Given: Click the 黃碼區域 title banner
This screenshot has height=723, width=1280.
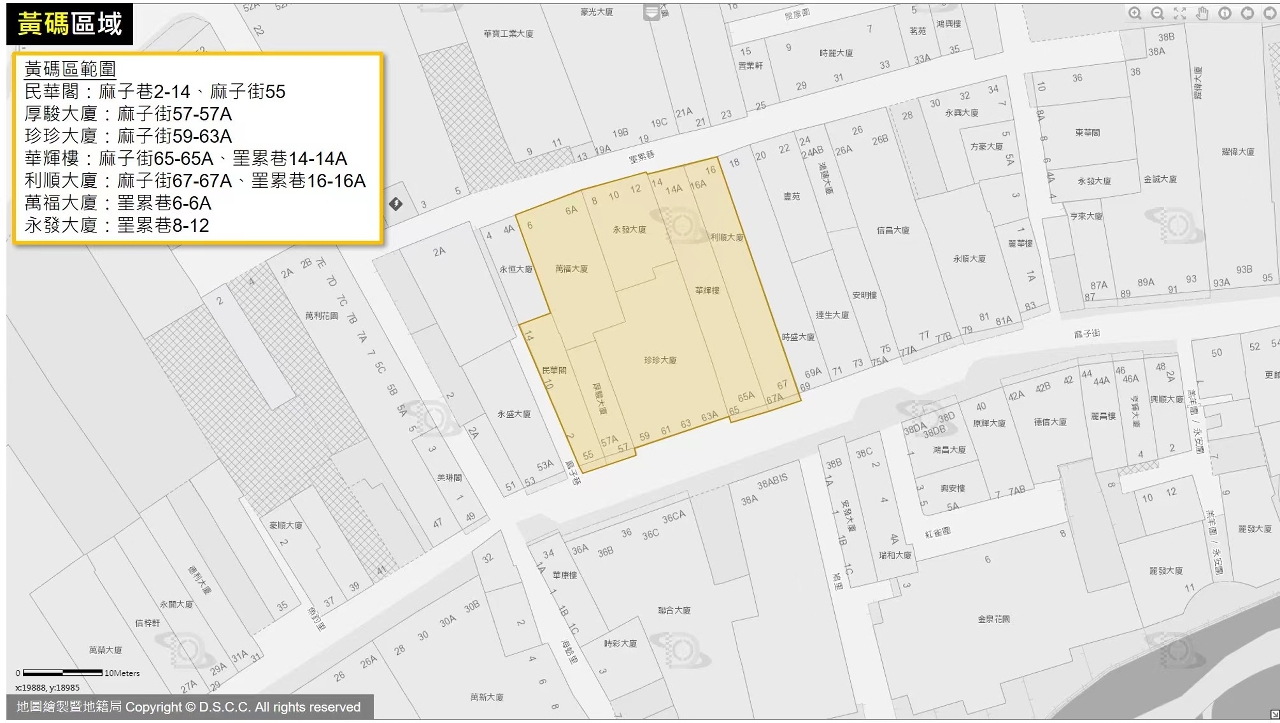Looking at the screenshot, I should tap(69, 24).
